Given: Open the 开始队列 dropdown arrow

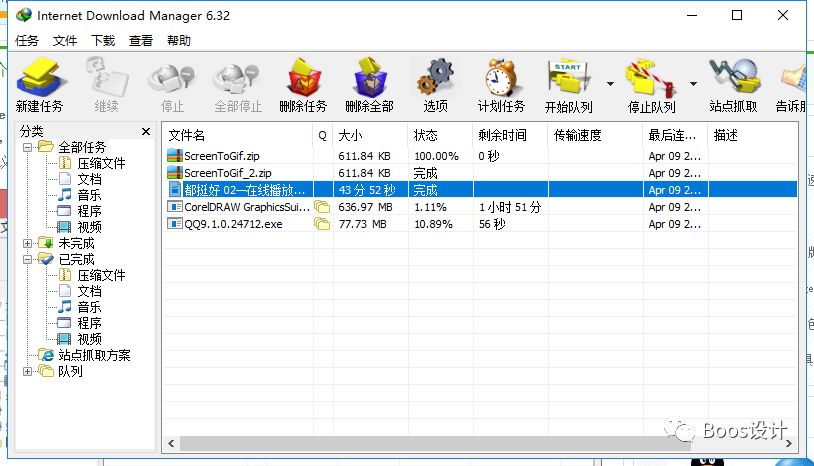Looking at the screenshot, I should click(x=610, y=84).
